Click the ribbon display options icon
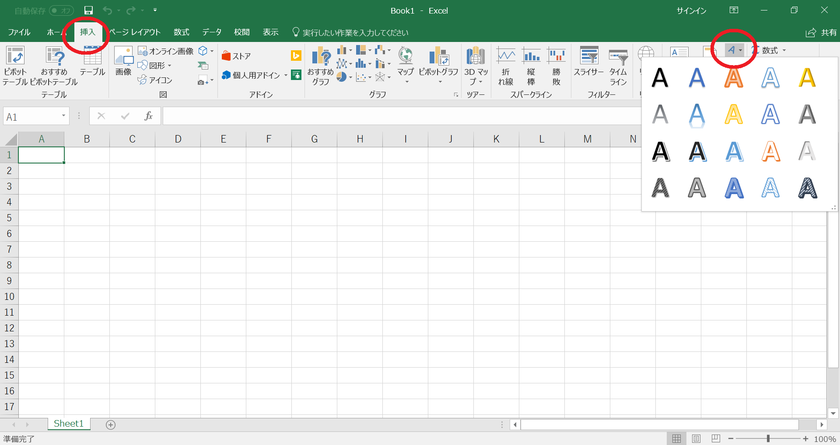The height and width of the screenshot is (445, 840). click(734, 10)
